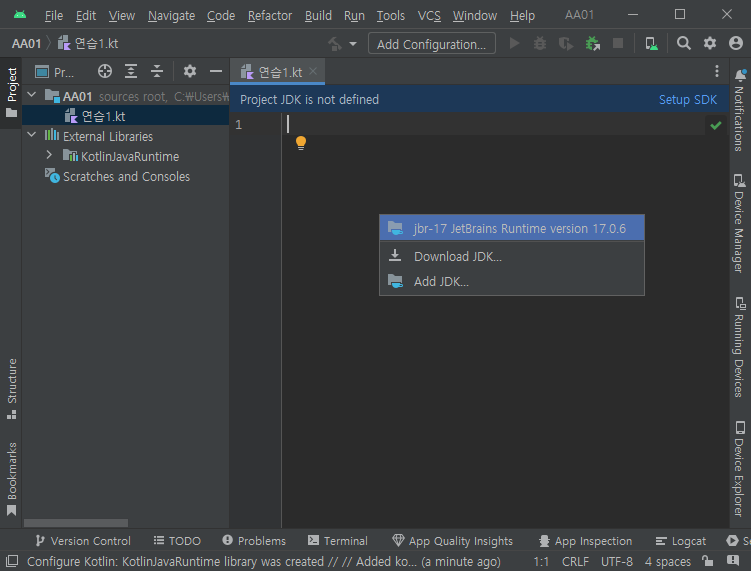Choose Add JDK... from popup

tap(512, 281)
